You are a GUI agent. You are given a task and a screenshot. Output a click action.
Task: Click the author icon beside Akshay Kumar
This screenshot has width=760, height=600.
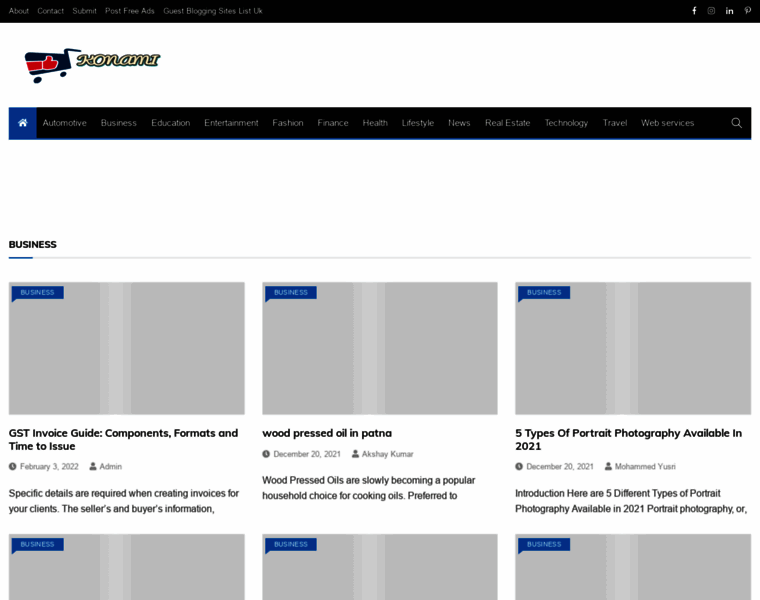click(355, 454)
